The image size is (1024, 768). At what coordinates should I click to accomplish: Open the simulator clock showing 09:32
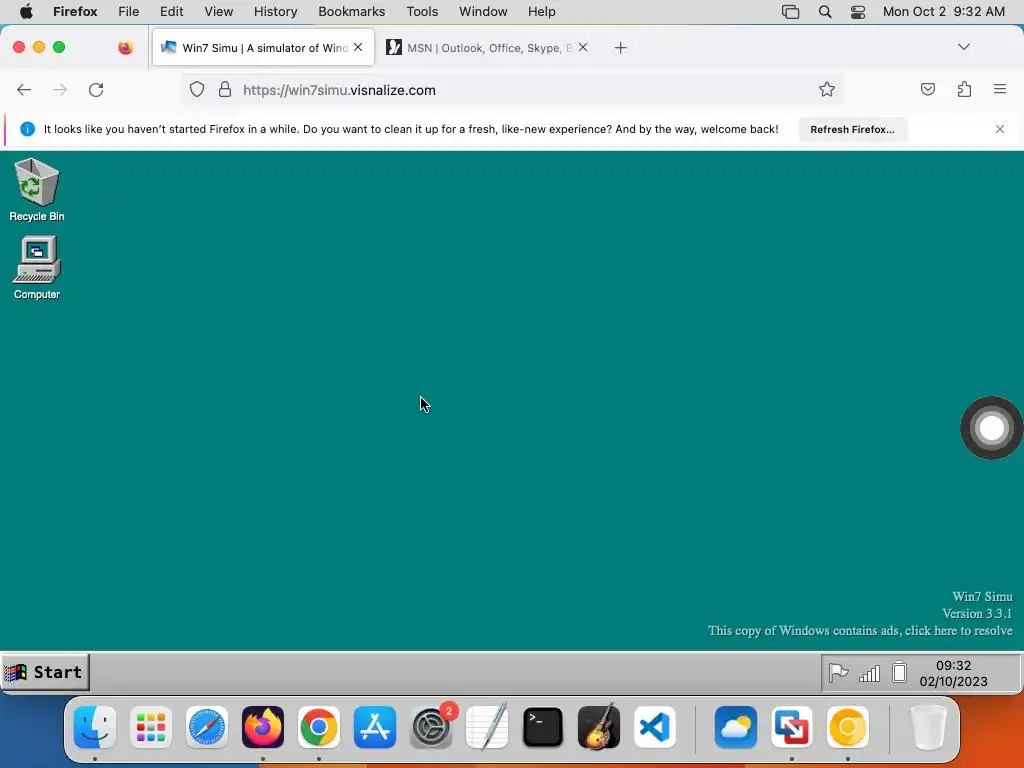(x=953, y=673)
